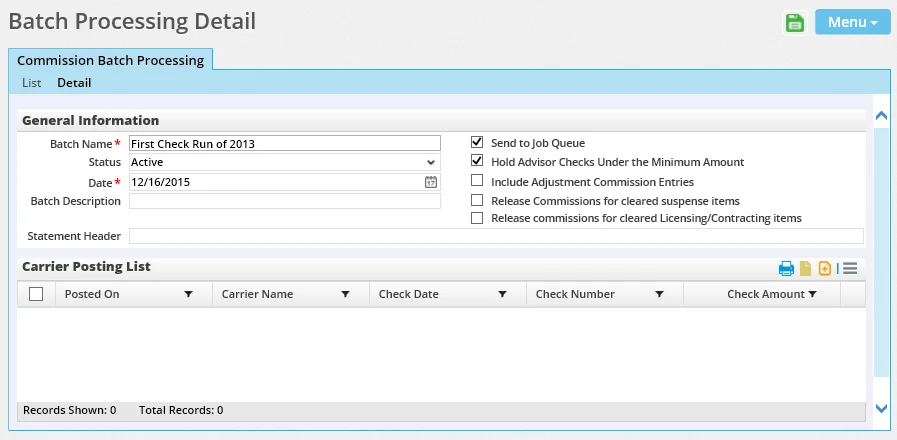Sort by the Carrier Name column header
Screen dimensions: 897x440
click(258, 294)
